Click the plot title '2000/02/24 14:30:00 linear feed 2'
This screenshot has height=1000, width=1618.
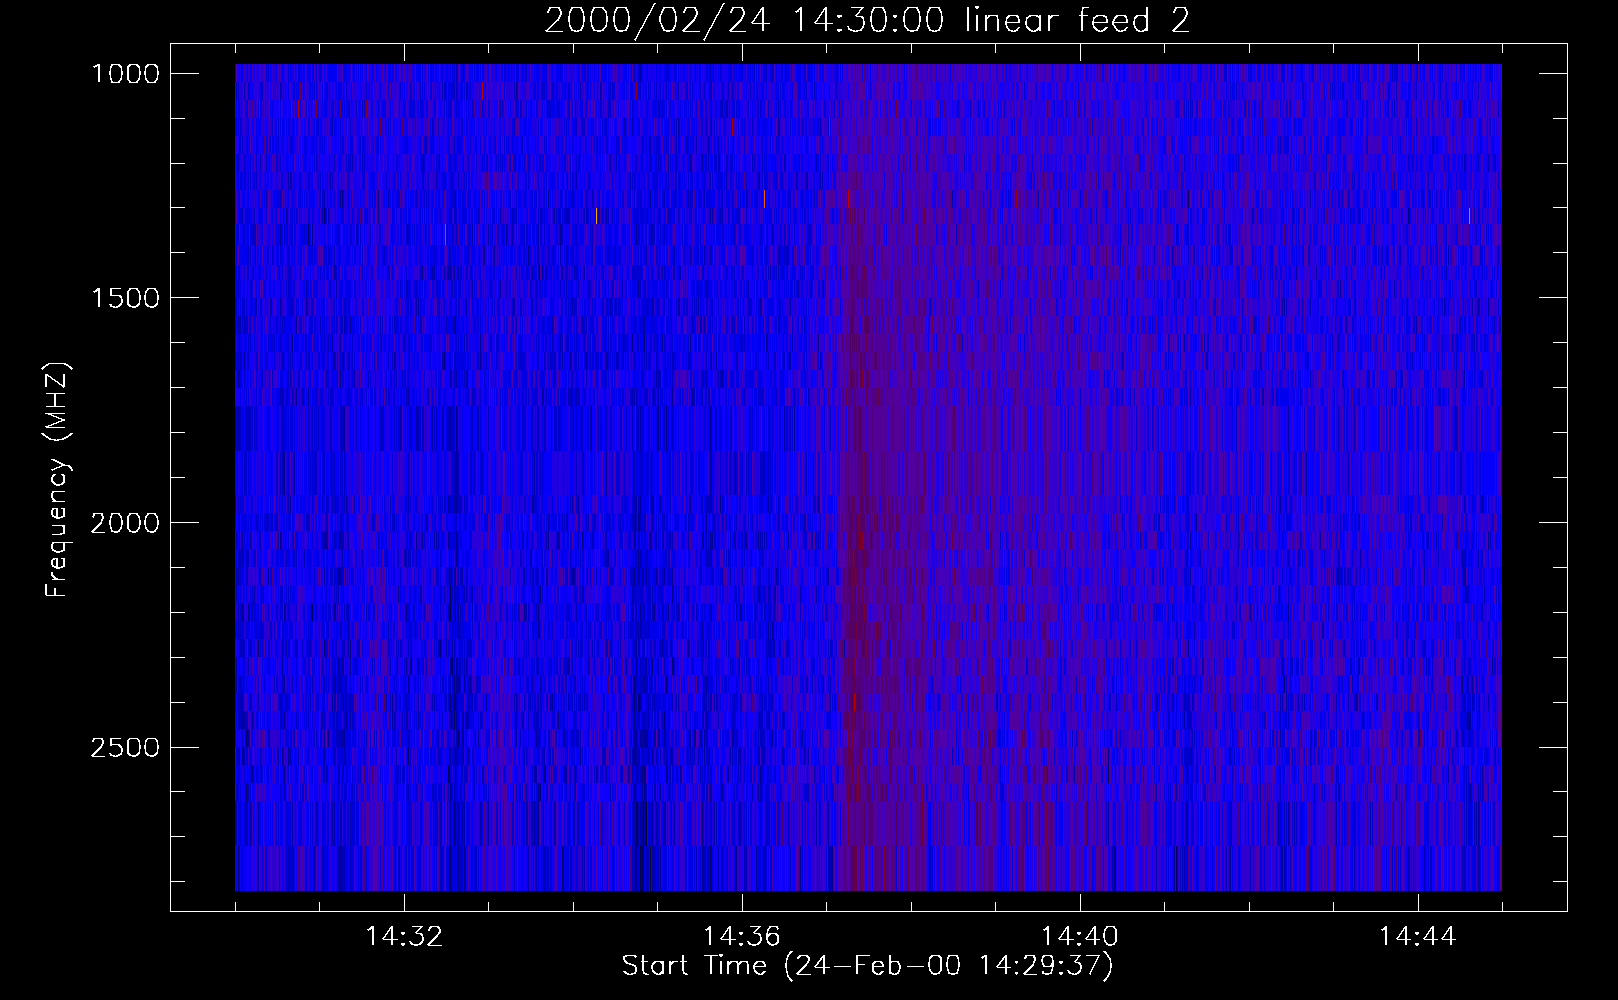click(x=867, y=20)
